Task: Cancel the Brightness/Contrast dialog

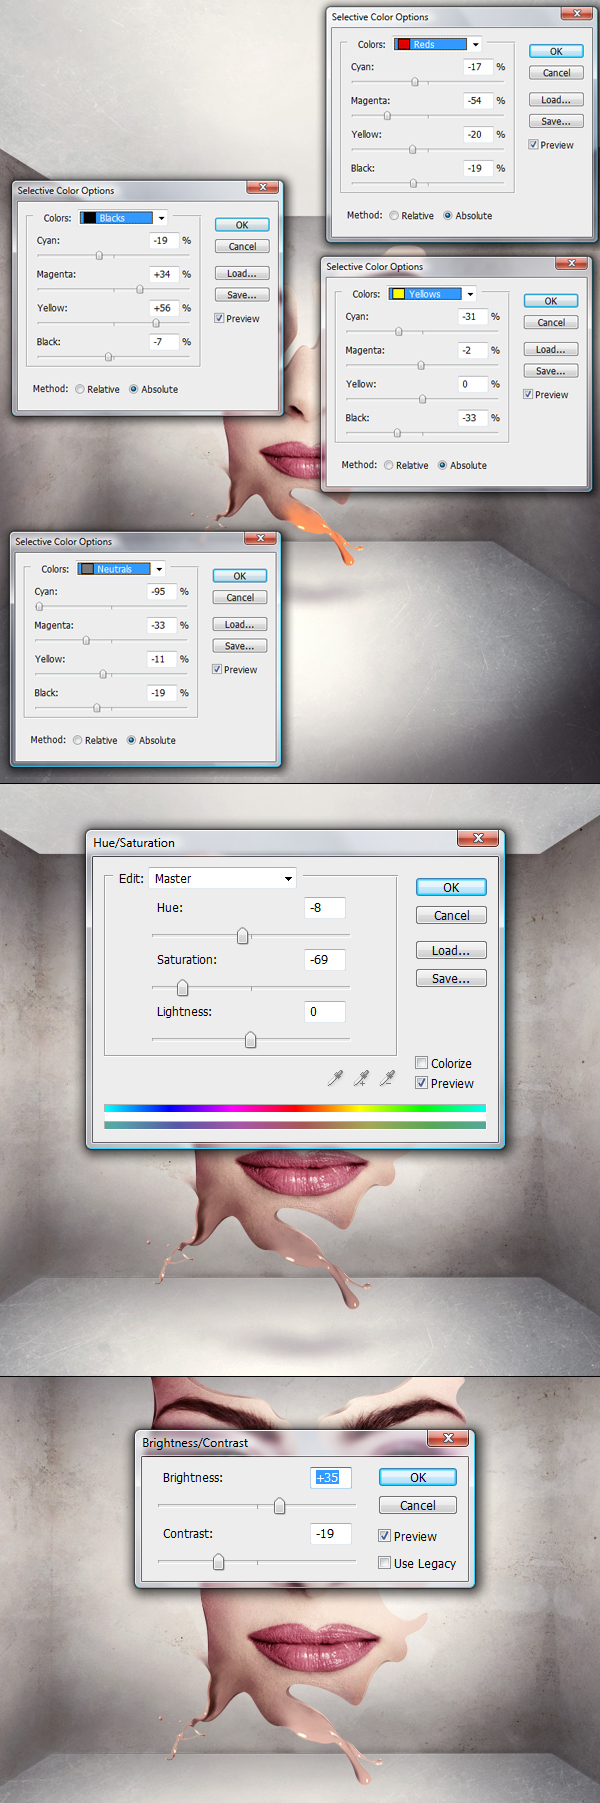Action: [417, 1505]
